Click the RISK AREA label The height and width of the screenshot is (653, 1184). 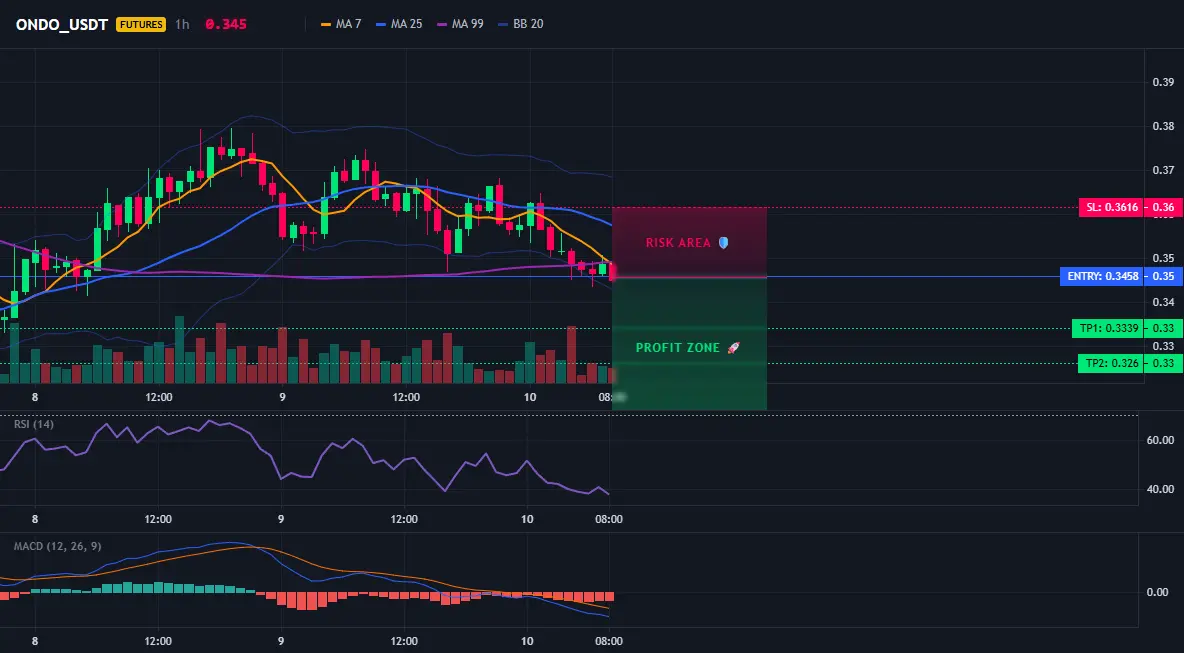coord(678,243)
